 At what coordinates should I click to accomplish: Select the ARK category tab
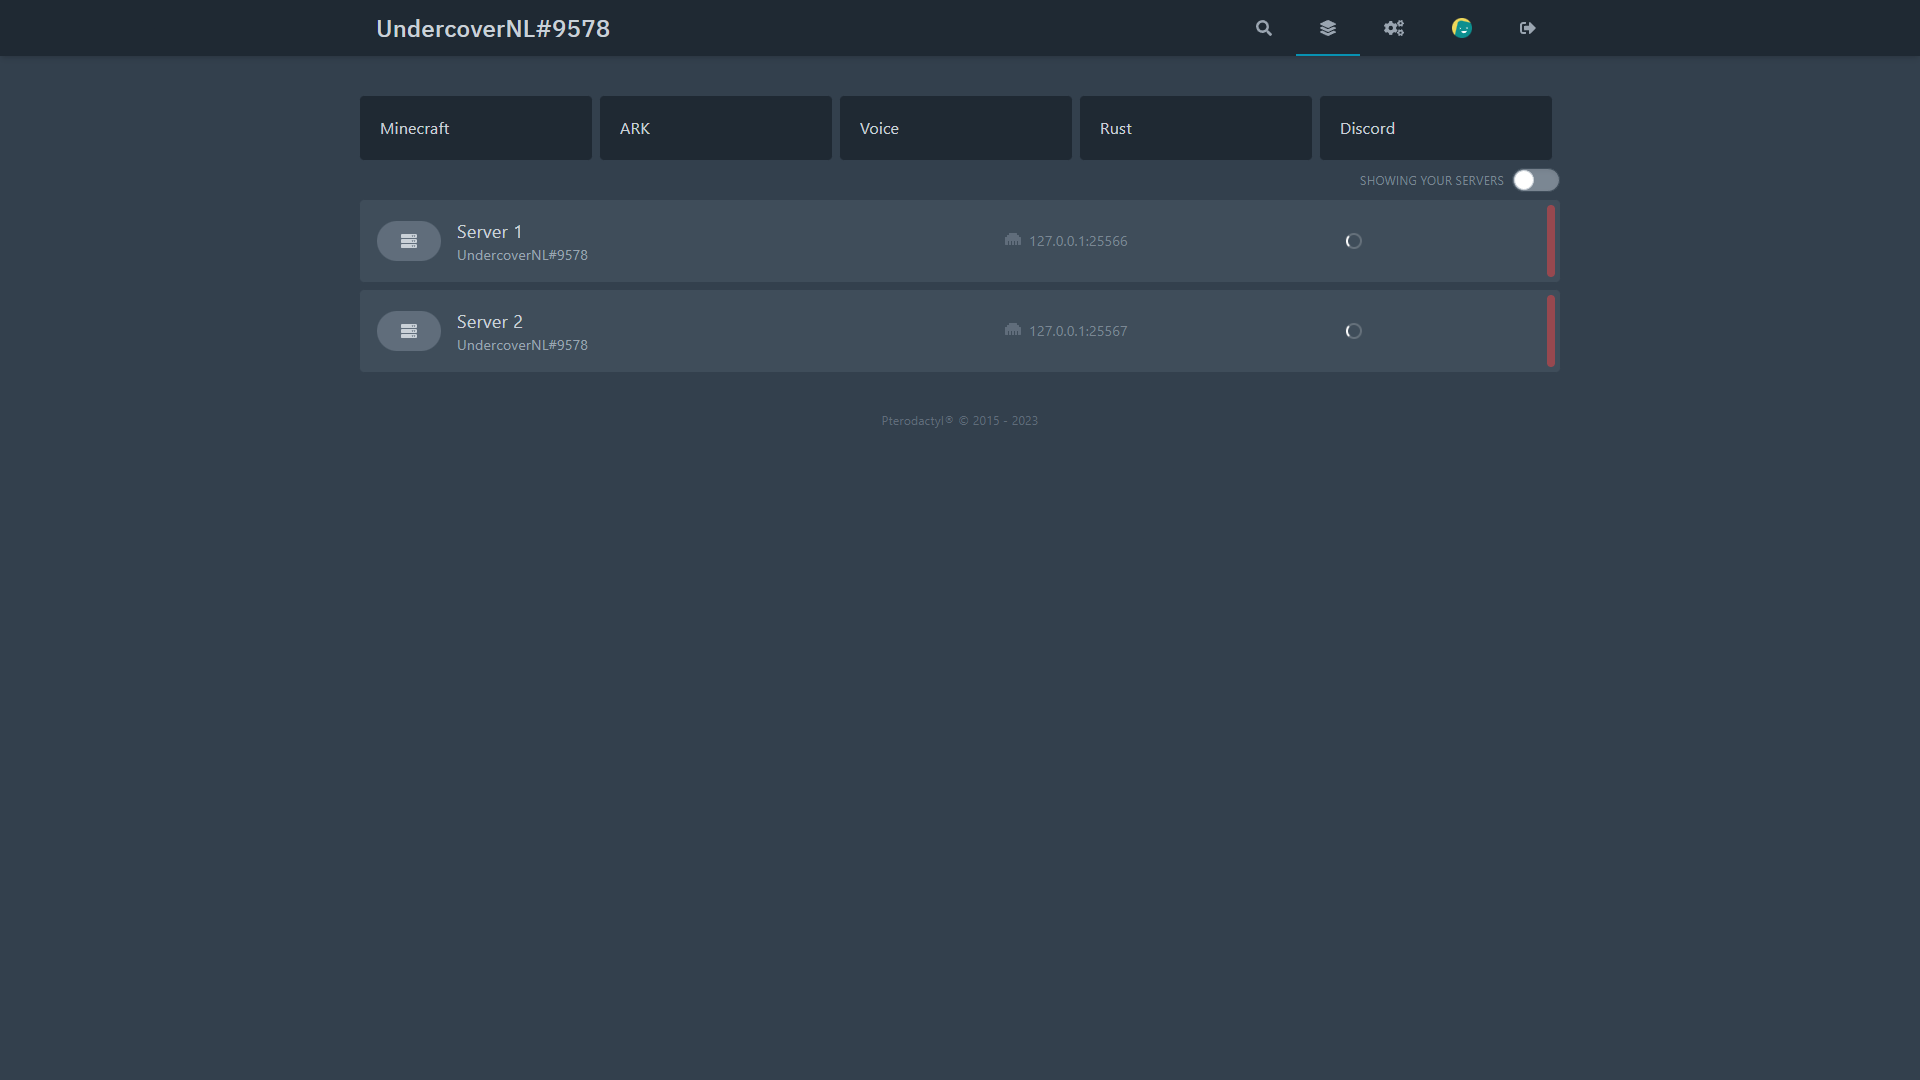(715, 128)
